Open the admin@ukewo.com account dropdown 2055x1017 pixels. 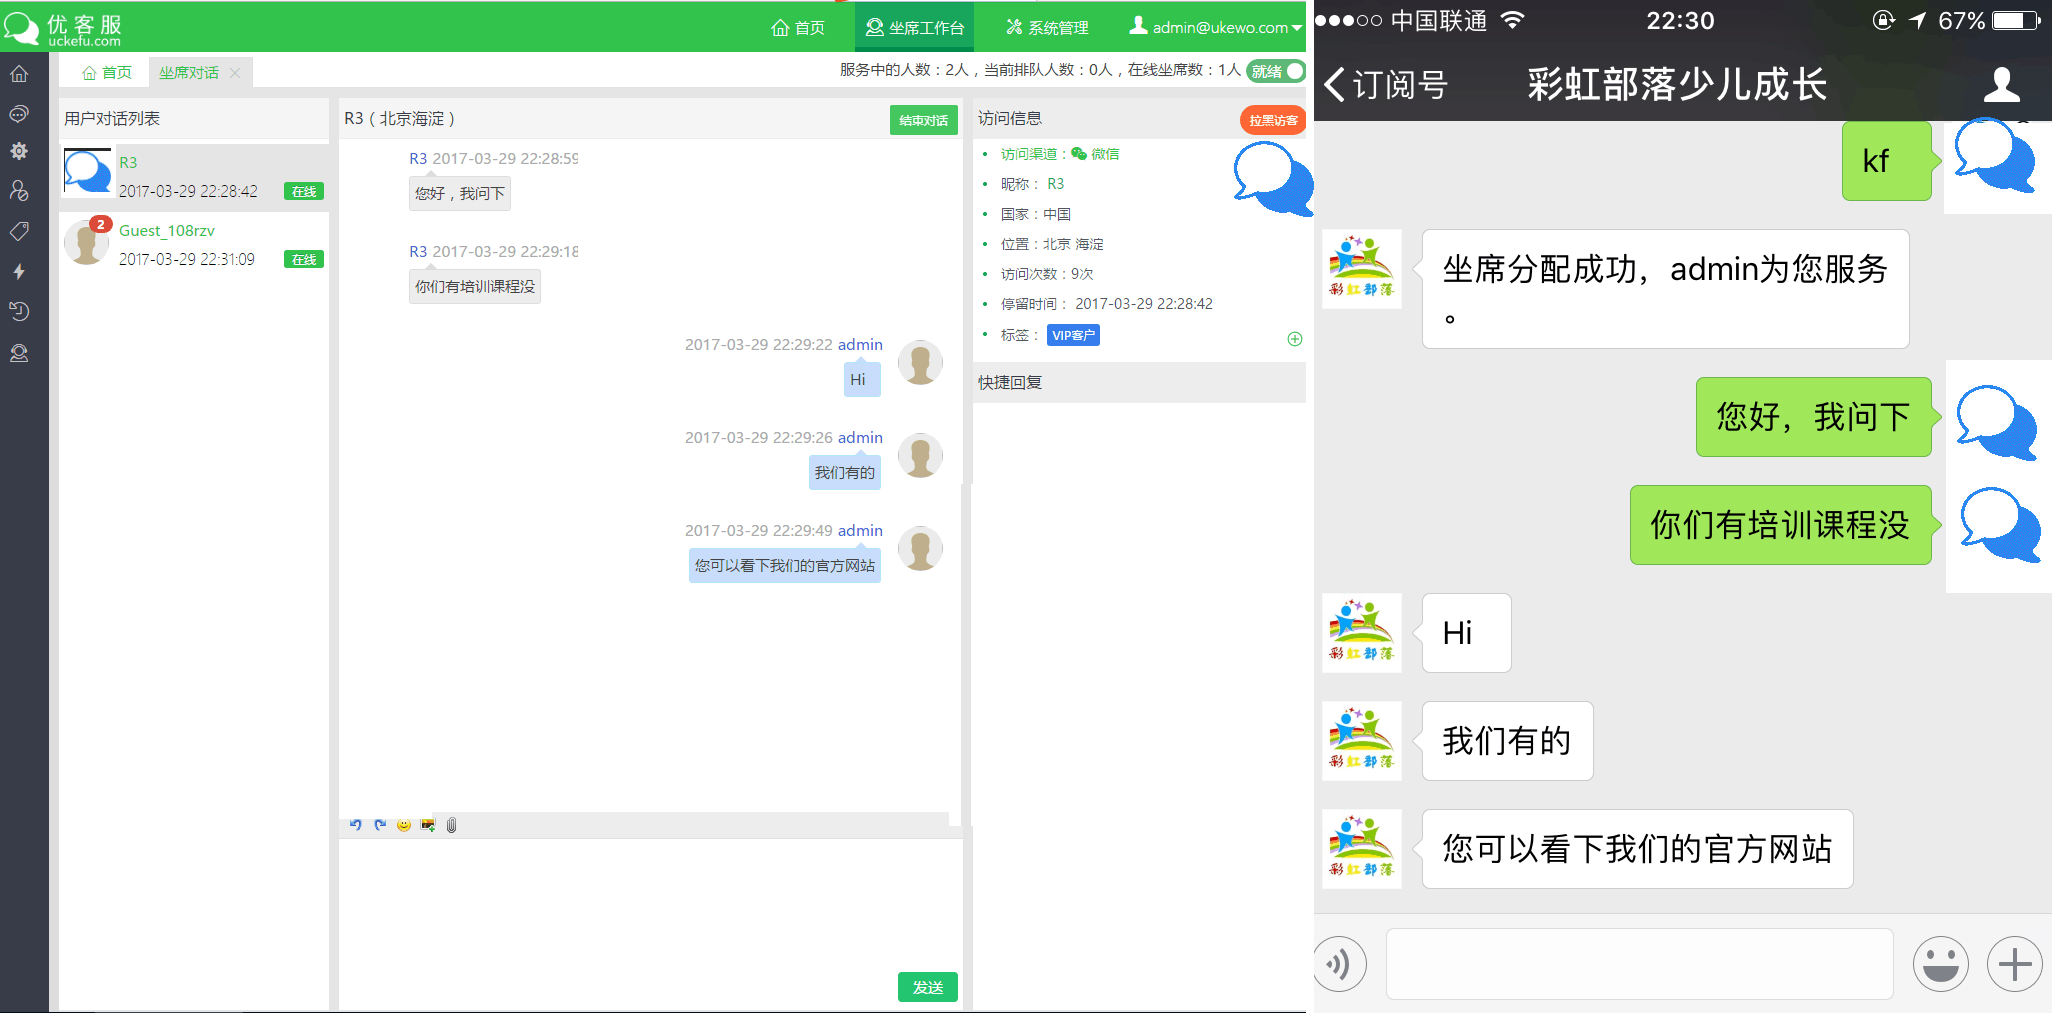pos(1215,27)
